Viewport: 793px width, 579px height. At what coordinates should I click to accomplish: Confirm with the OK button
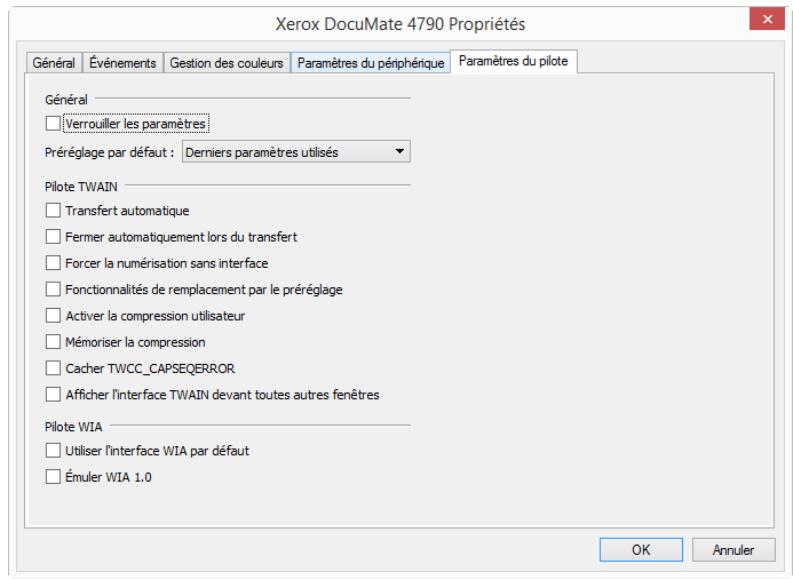(x=641, y=550)
